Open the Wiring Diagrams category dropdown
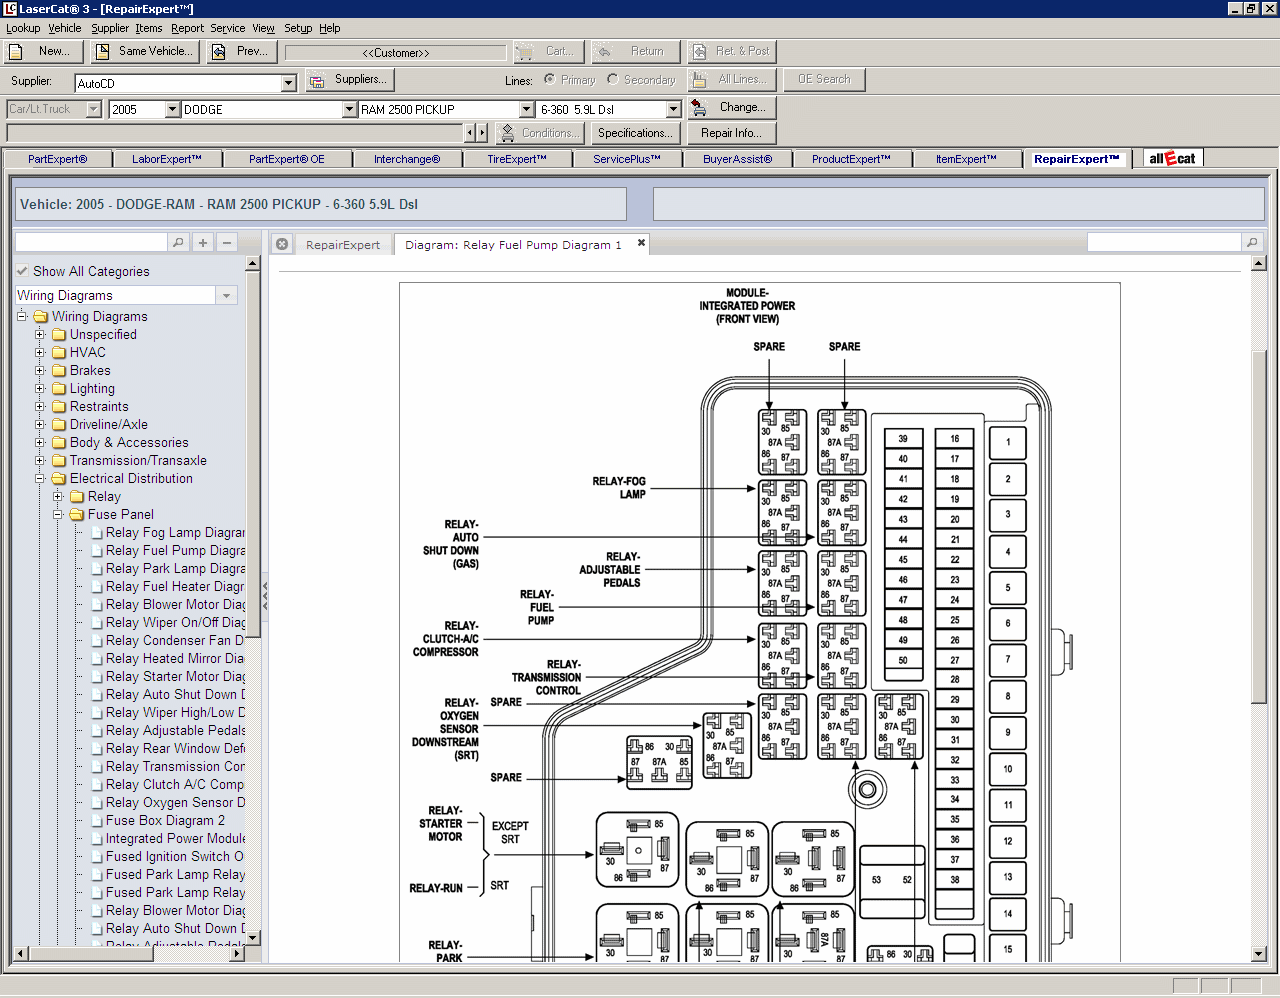1280x998 pixels. pyautogui.click(x=227, y=296)
